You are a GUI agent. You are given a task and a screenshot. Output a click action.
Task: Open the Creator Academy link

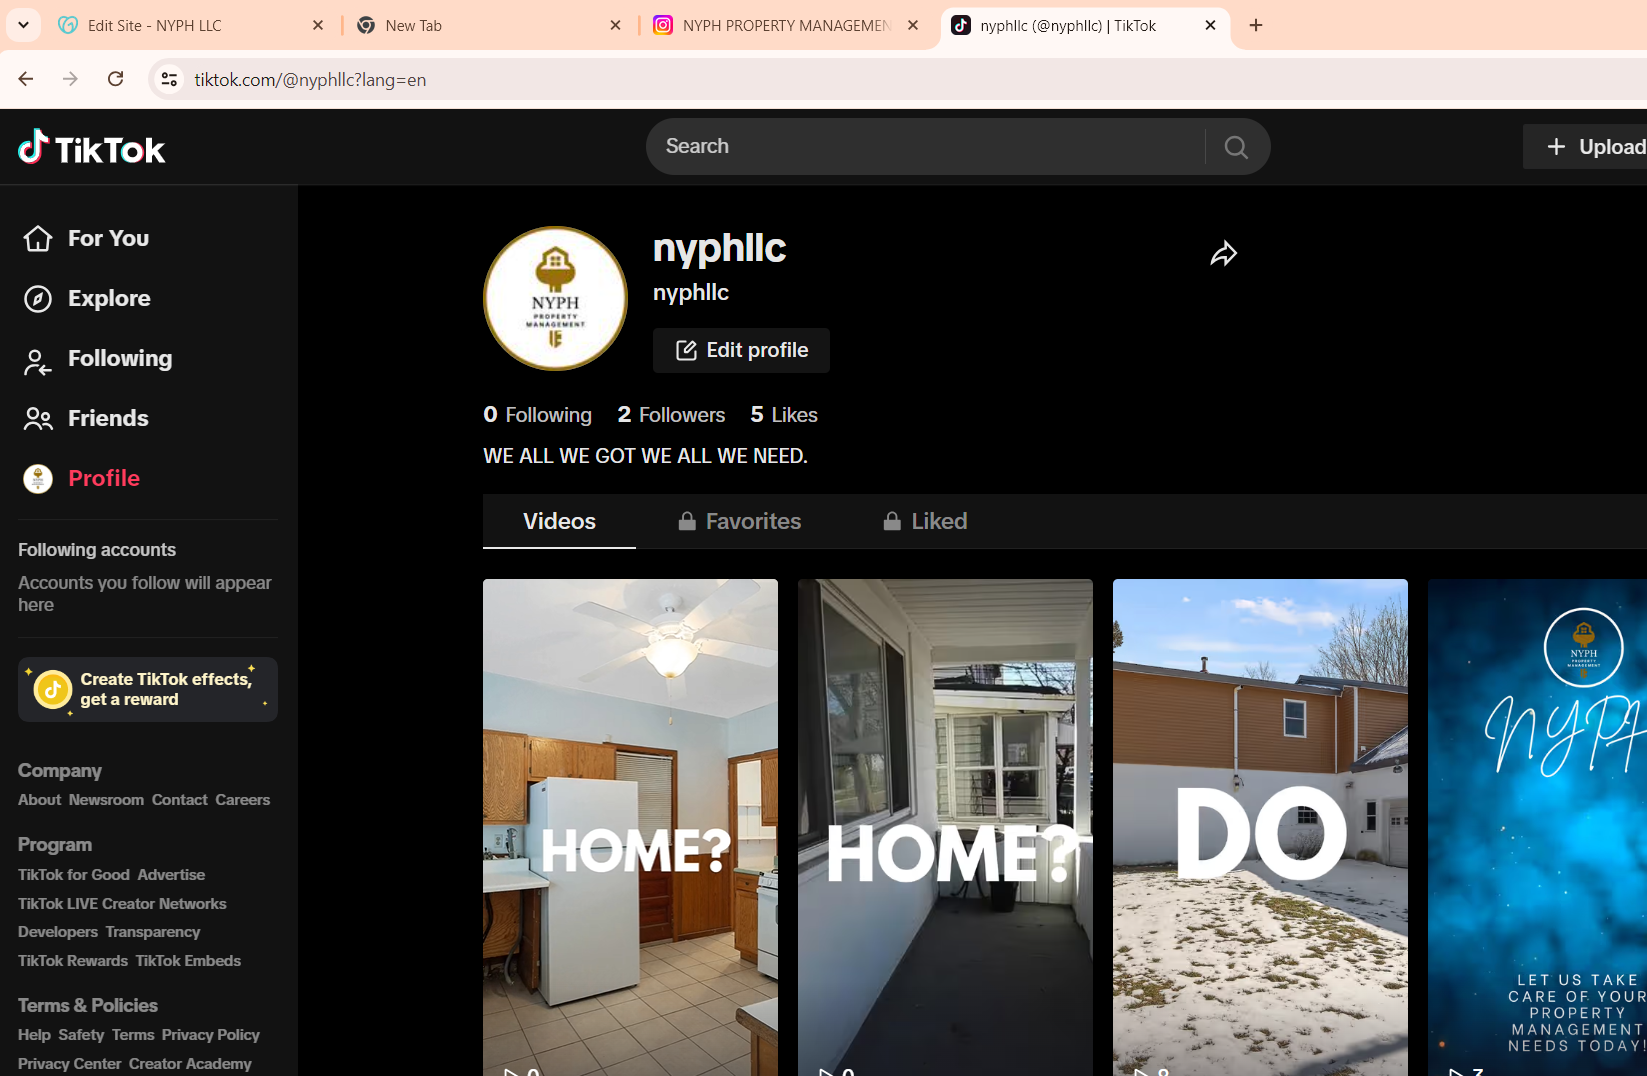click(x=190, y=1064)
